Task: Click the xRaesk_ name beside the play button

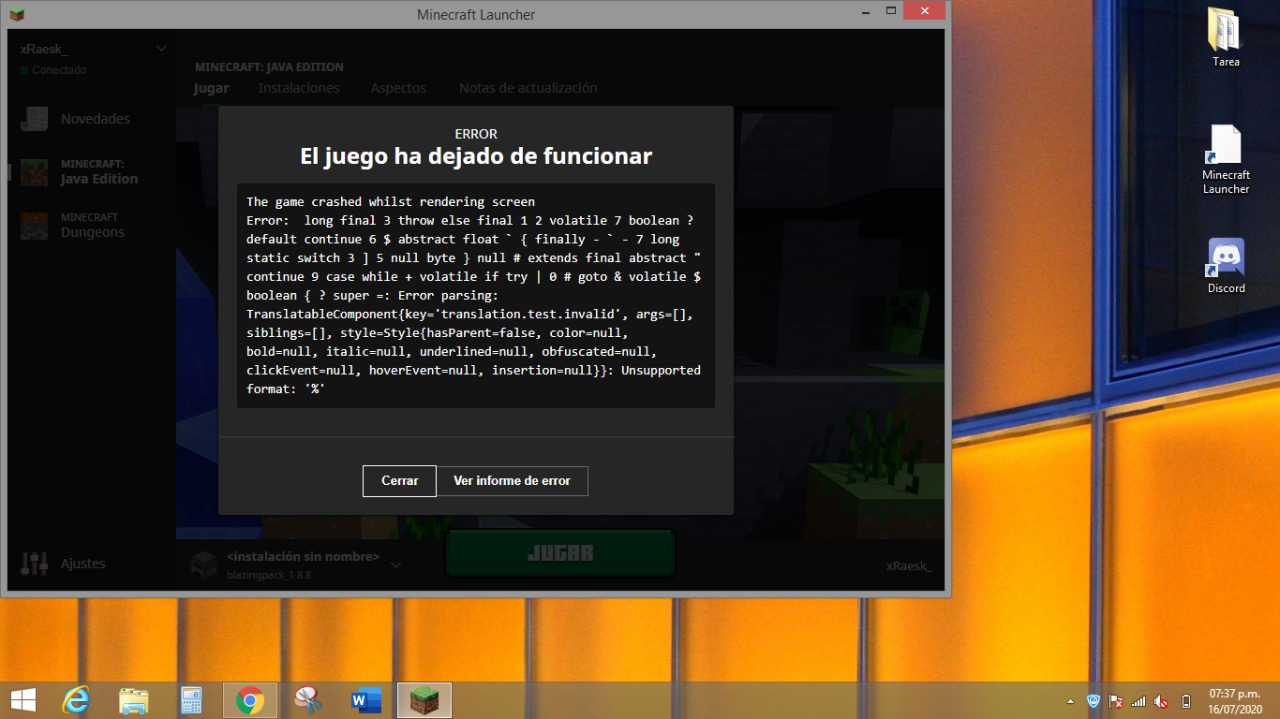Action: 908,566
